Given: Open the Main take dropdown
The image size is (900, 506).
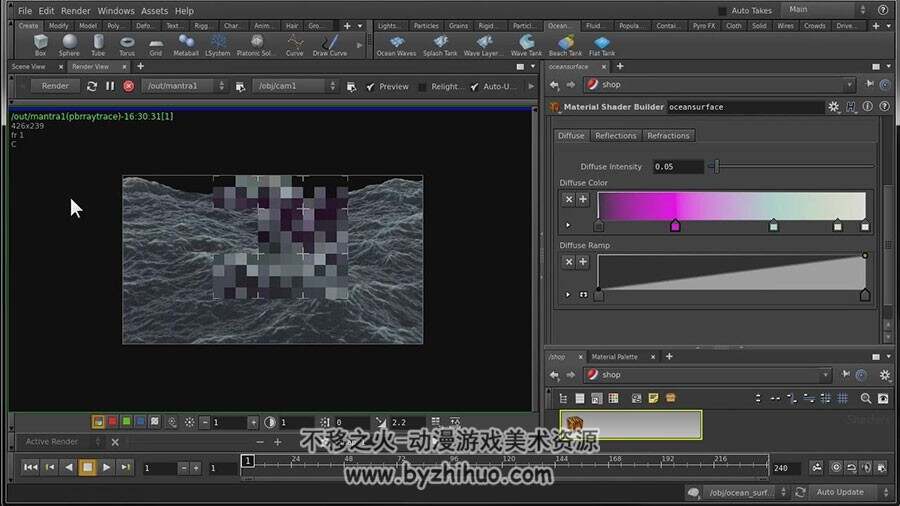Looking at the screenshot, I should (826, 10).
